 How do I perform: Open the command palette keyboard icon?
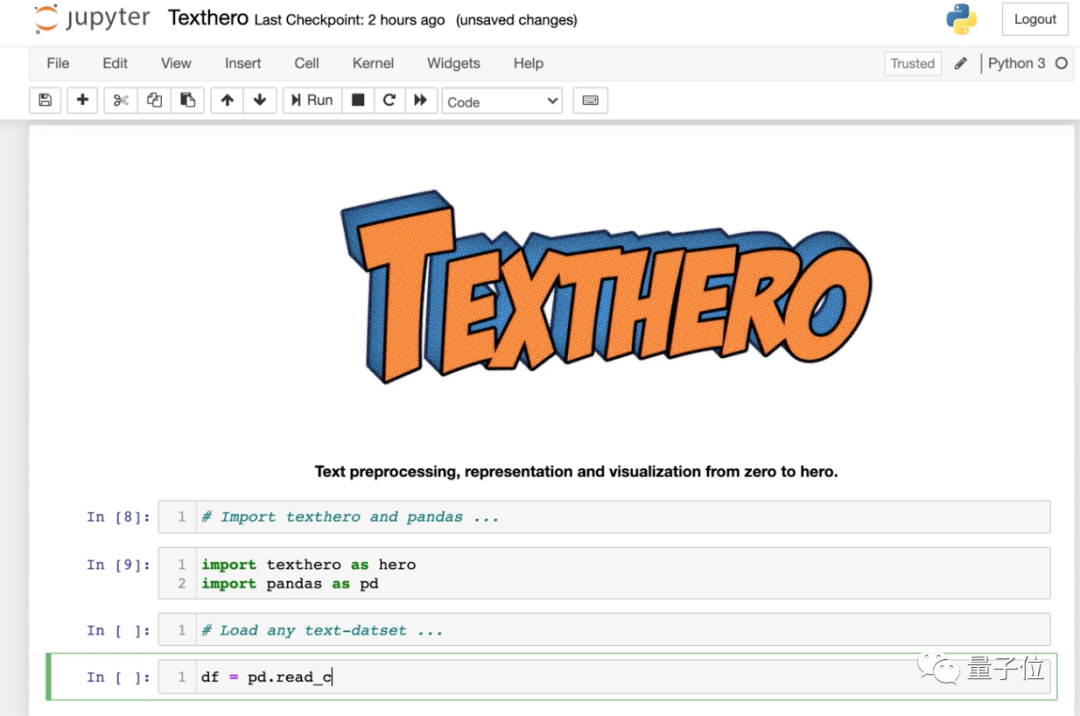coord(590,101)
